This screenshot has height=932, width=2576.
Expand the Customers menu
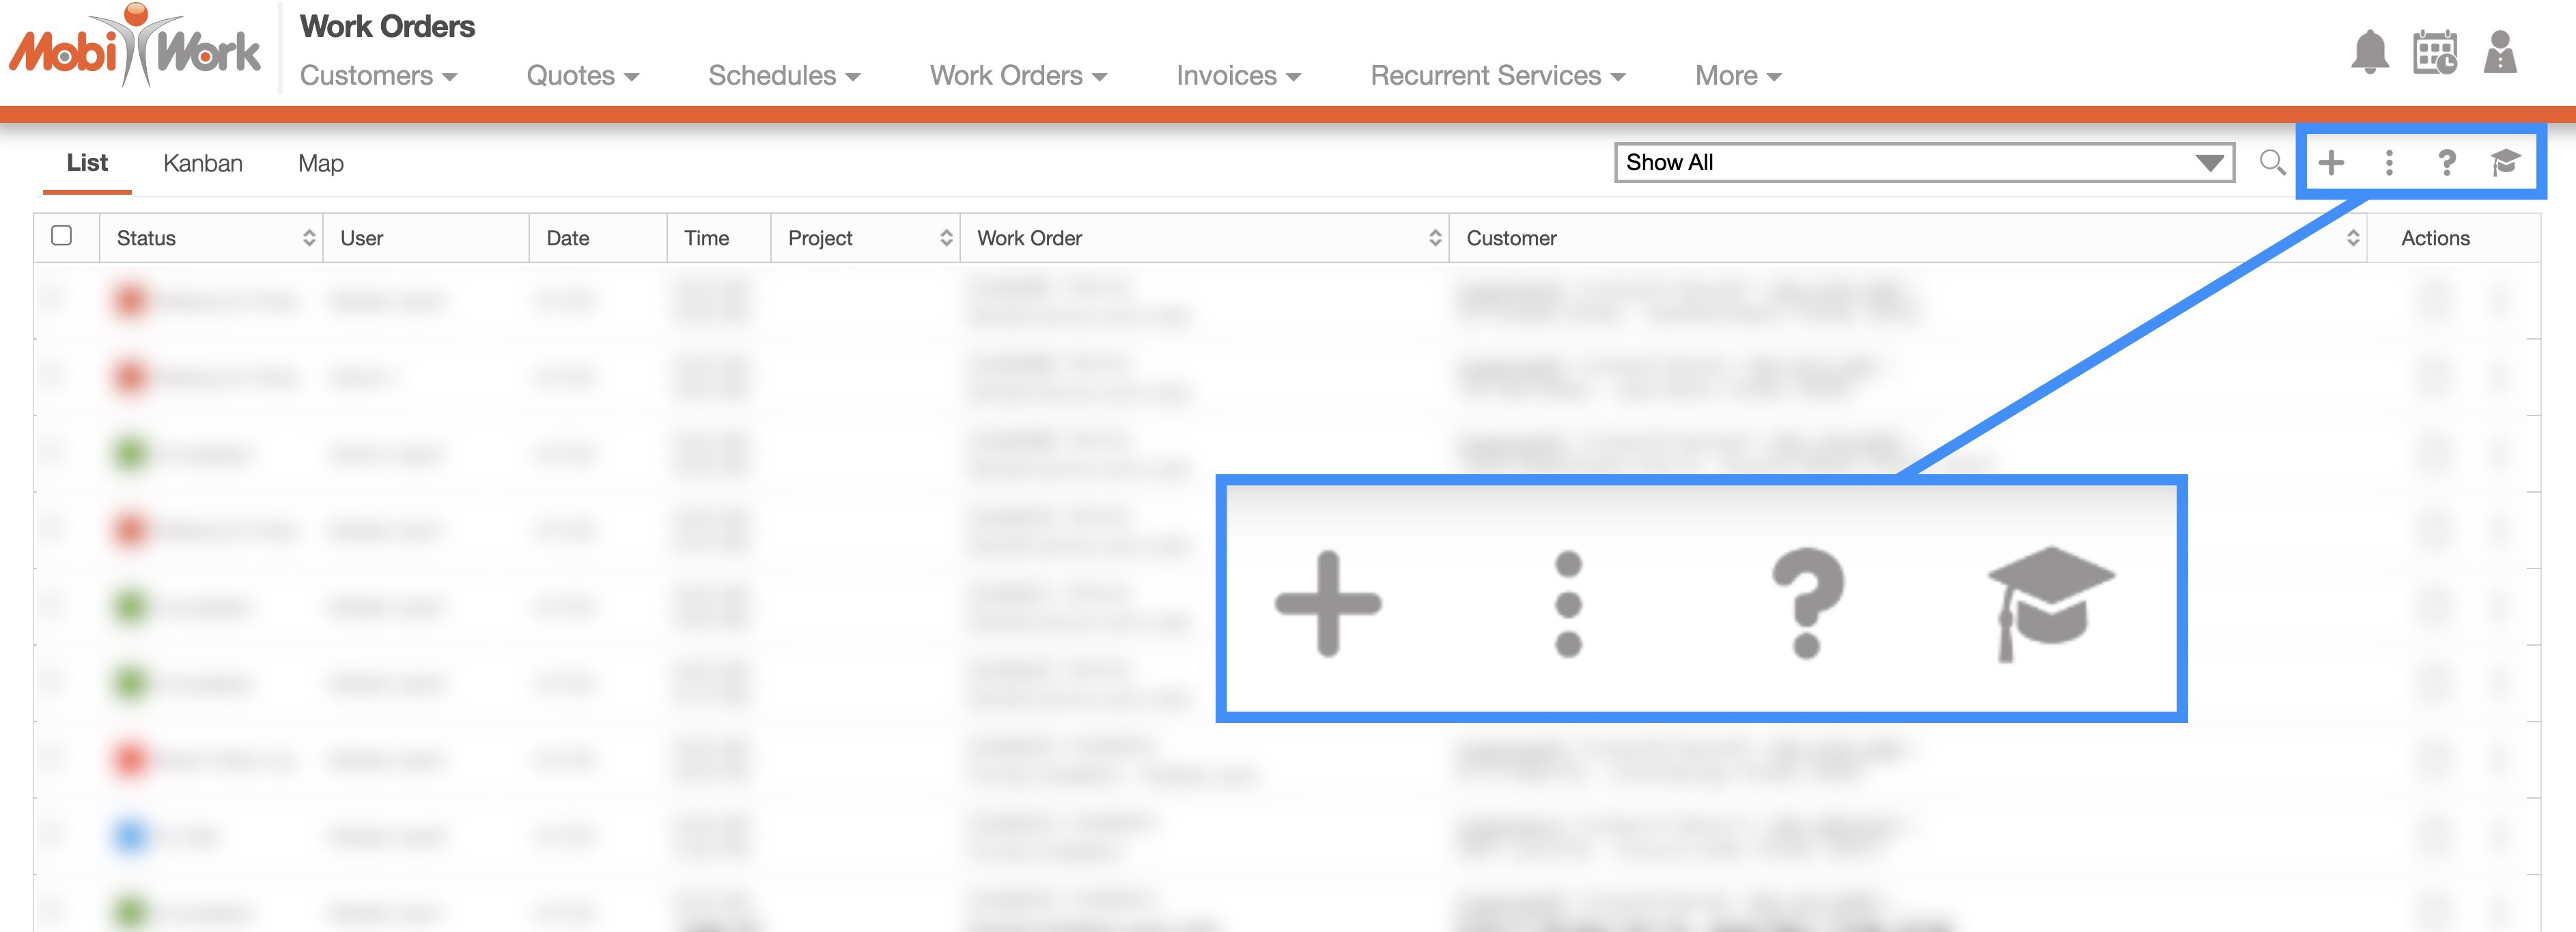(x=378, y=76)
